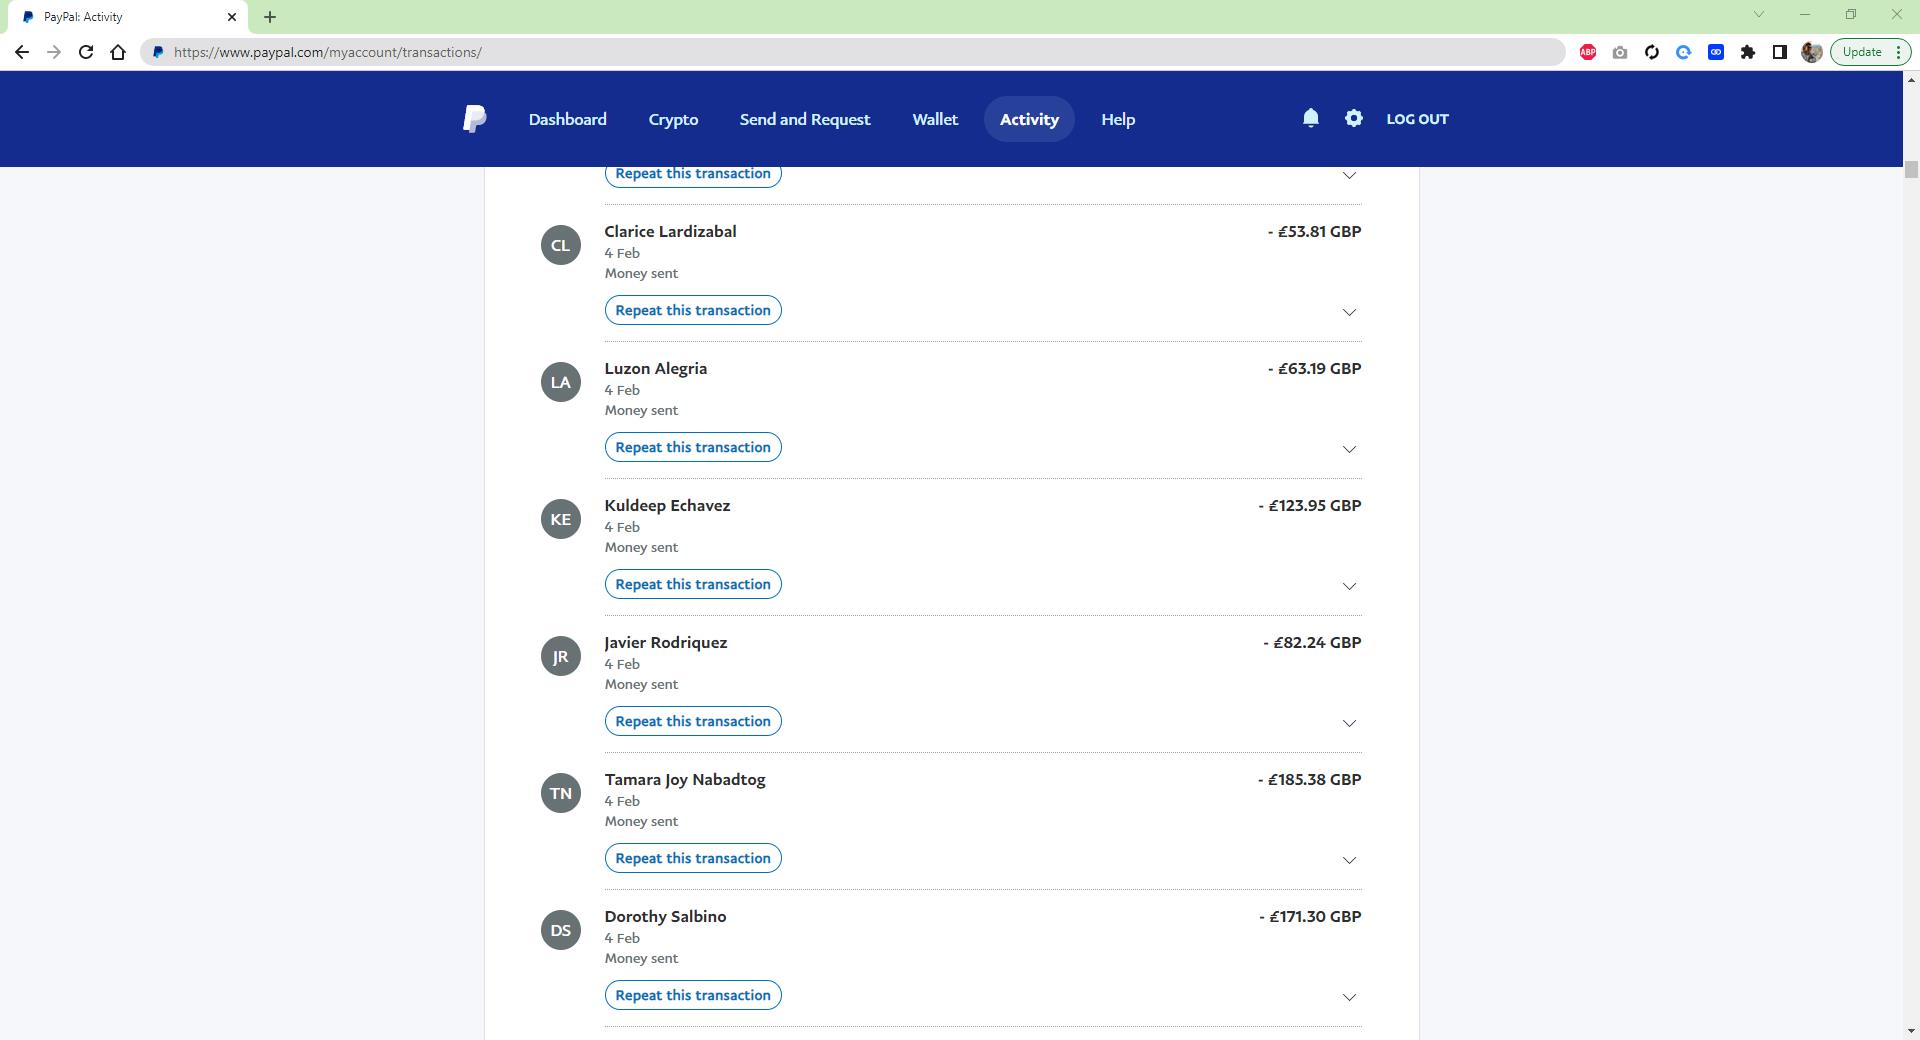Click the LOG OUT link
This screenshot has height=1040, width=1920.
(1416, 119)
